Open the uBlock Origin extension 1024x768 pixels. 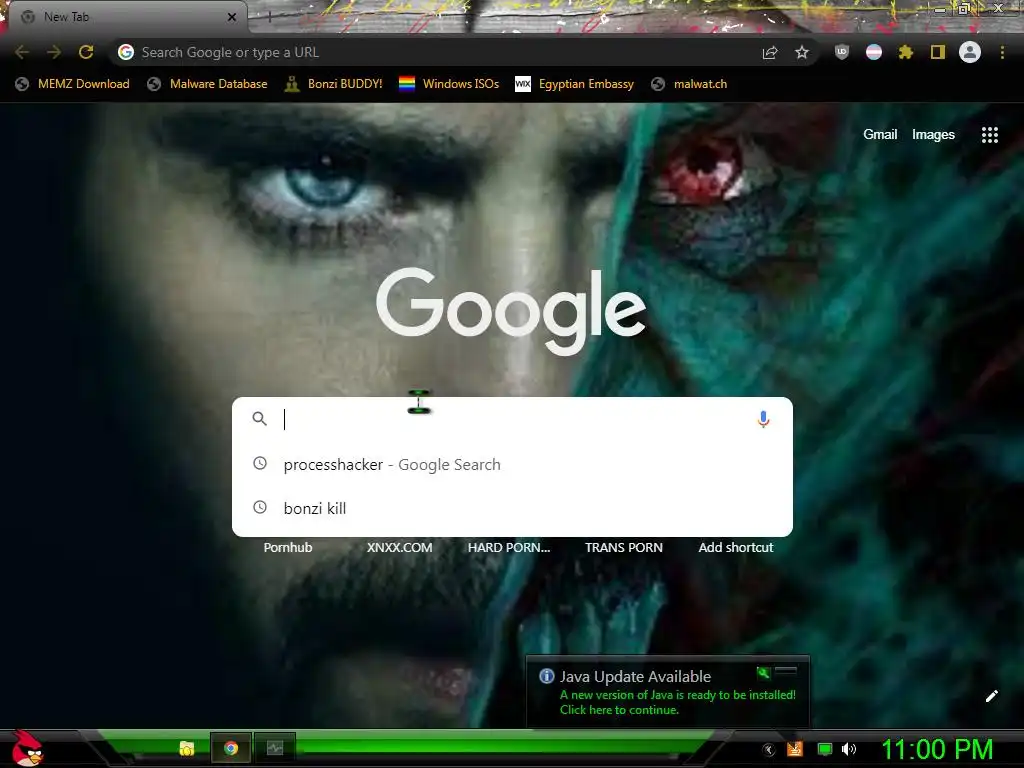coord(842,52)
